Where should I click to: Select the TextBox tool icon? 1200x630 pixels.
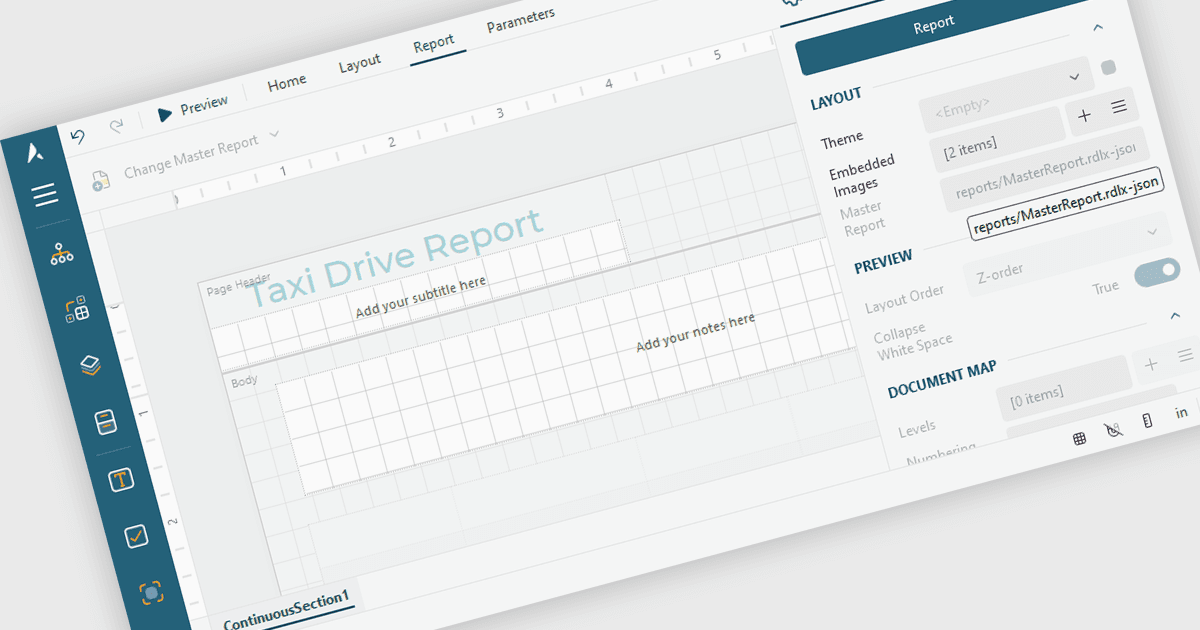tap(122, 479)
